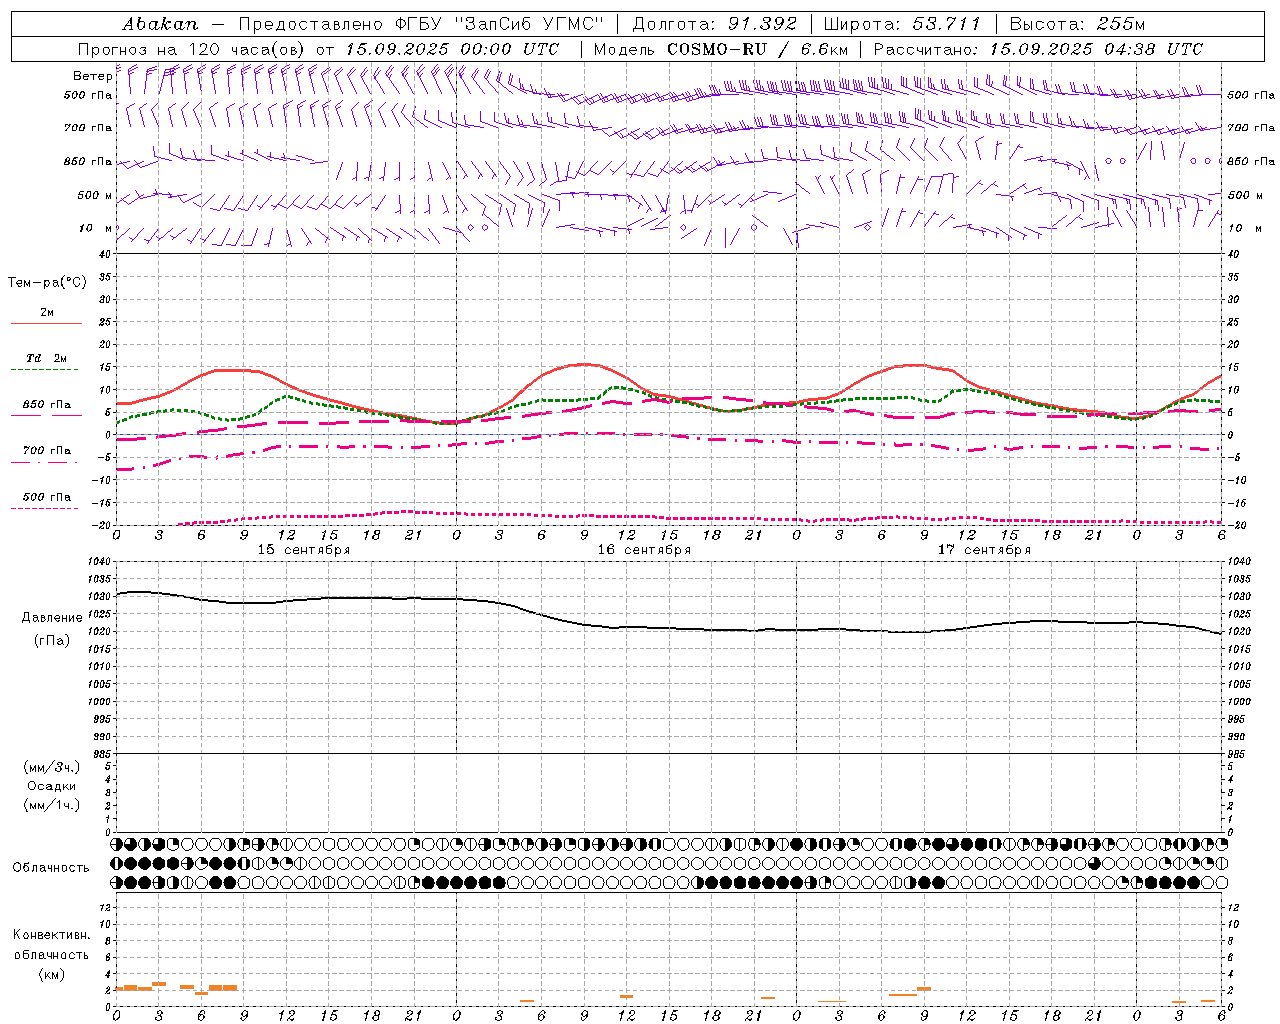Select the provider text "ЗапСиб УГМС"
Screen dimensions: 1280x1024
(x=530, y=24)
